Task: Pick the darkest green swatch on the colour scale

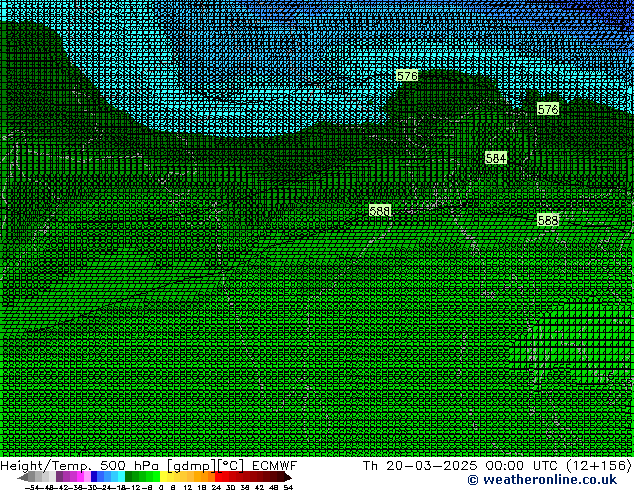Action: click(x=128, y=476)
